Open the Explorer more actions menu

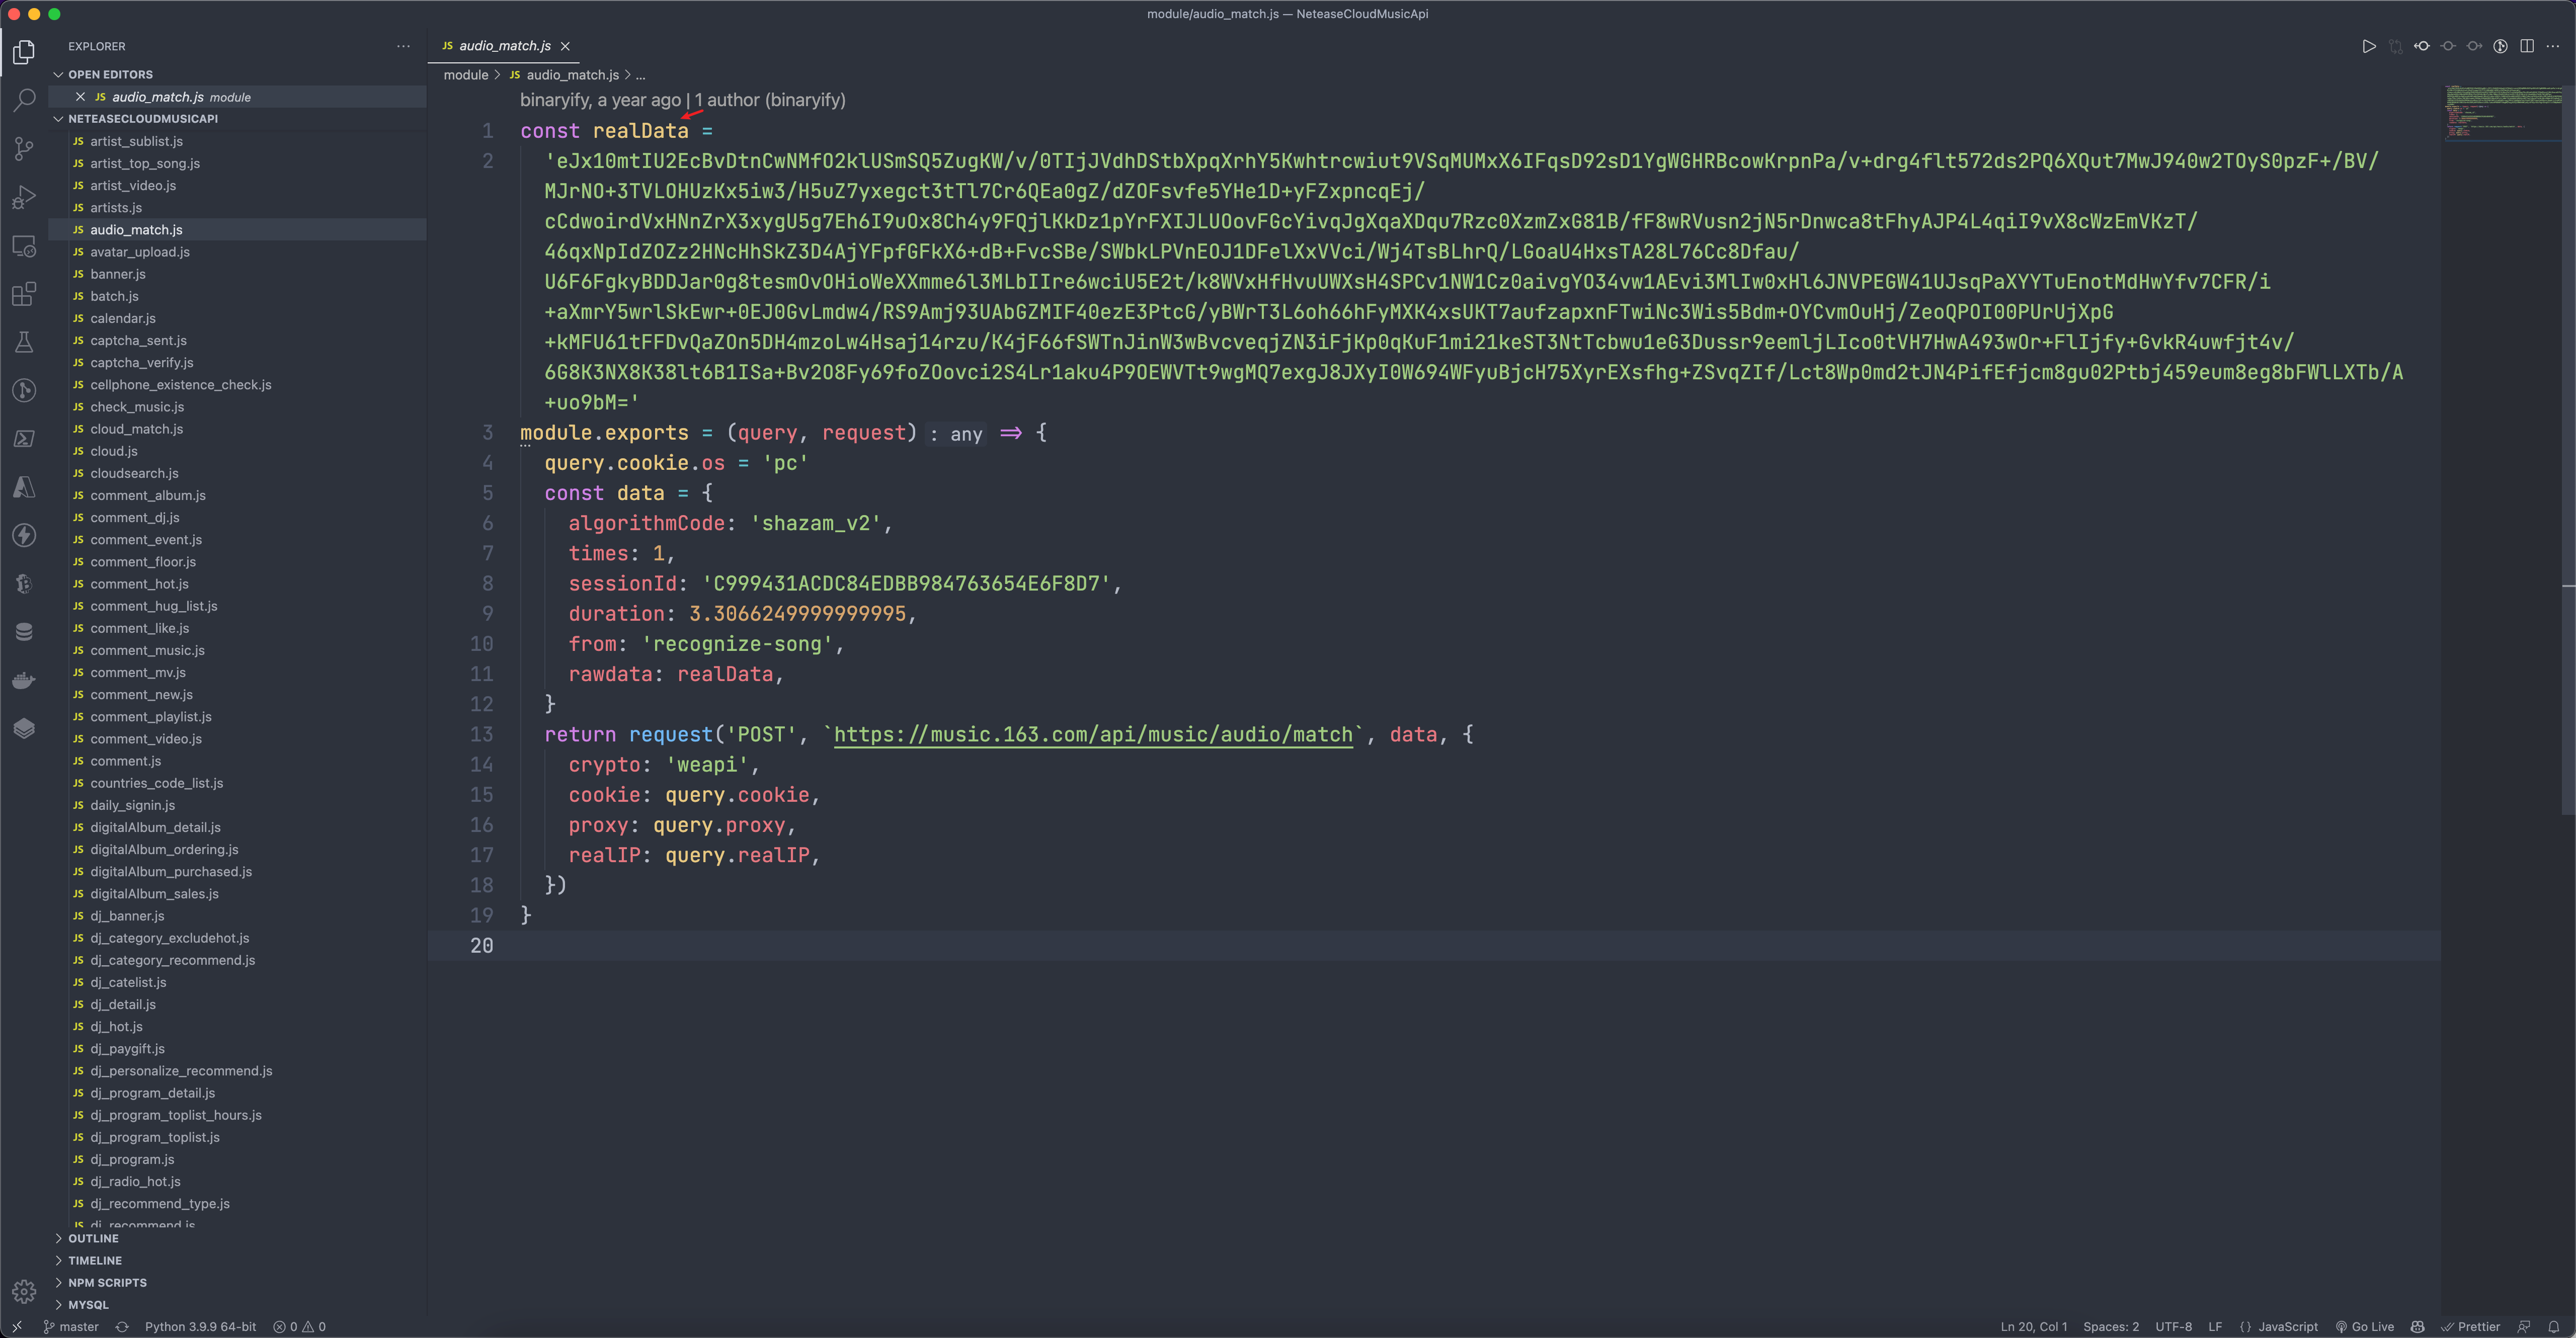pos(403,46)
